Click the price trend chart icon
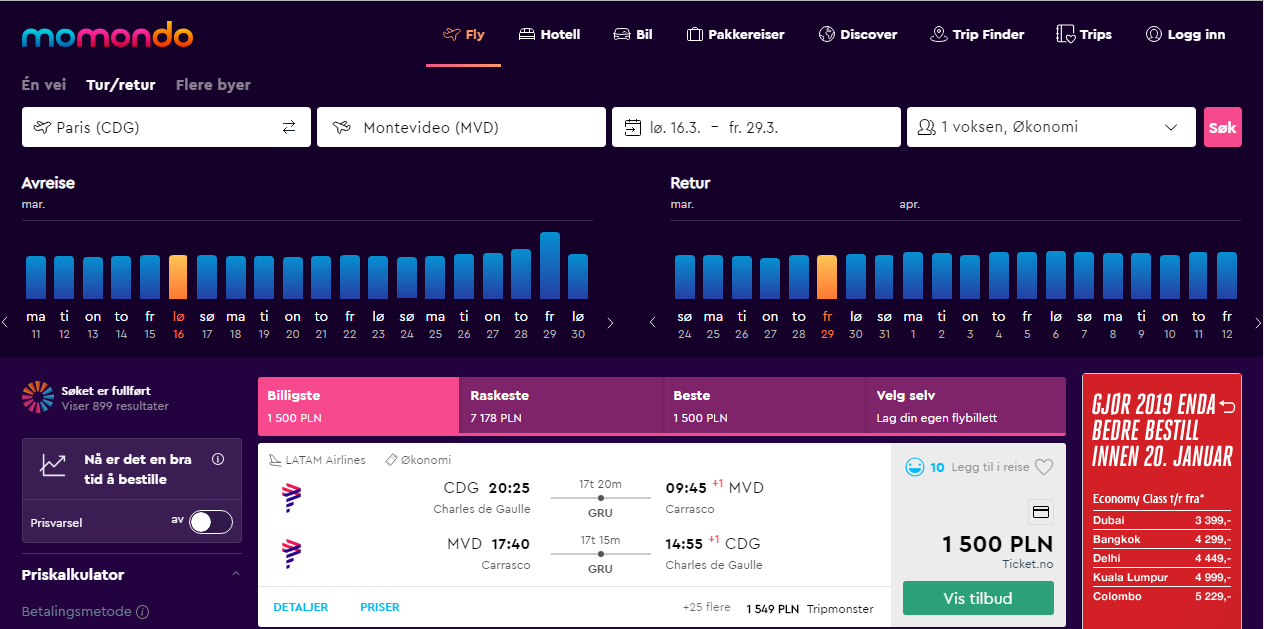1264x629 pixels. point(53,465)
